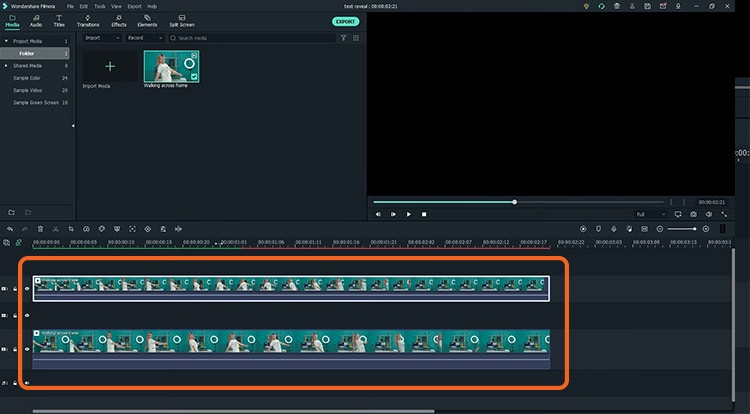The width and height of the screenshot is (750, 414).
Task: Lock the empty middle video track
Action: pos(15,316)
